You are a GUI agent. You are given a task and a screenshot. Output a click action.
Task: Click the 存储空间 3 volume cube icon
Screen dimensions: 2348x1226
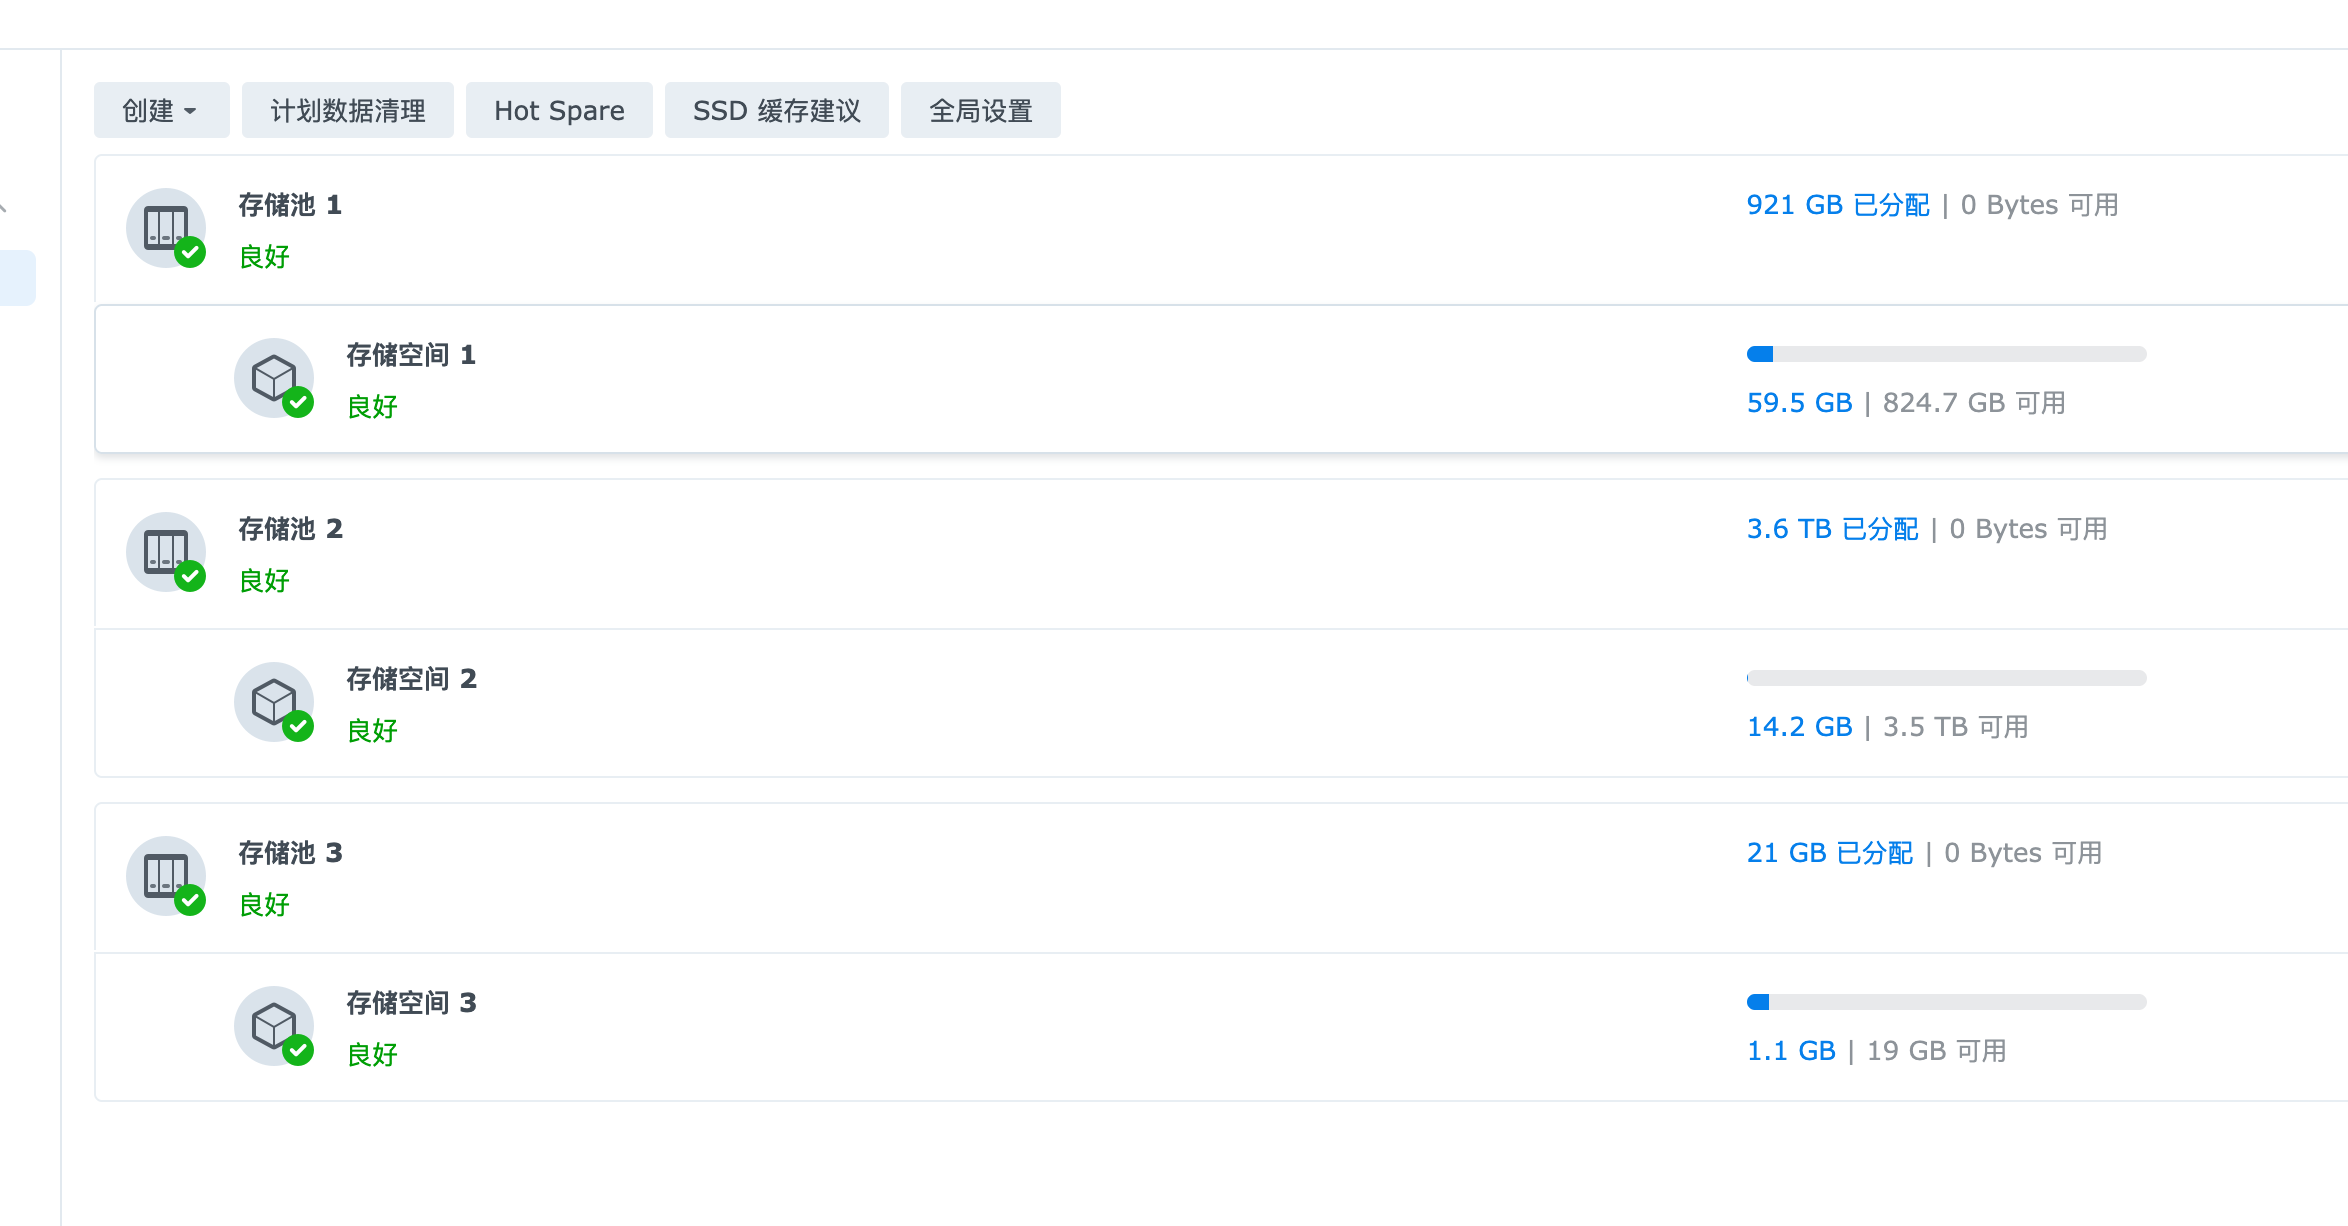273,1025
